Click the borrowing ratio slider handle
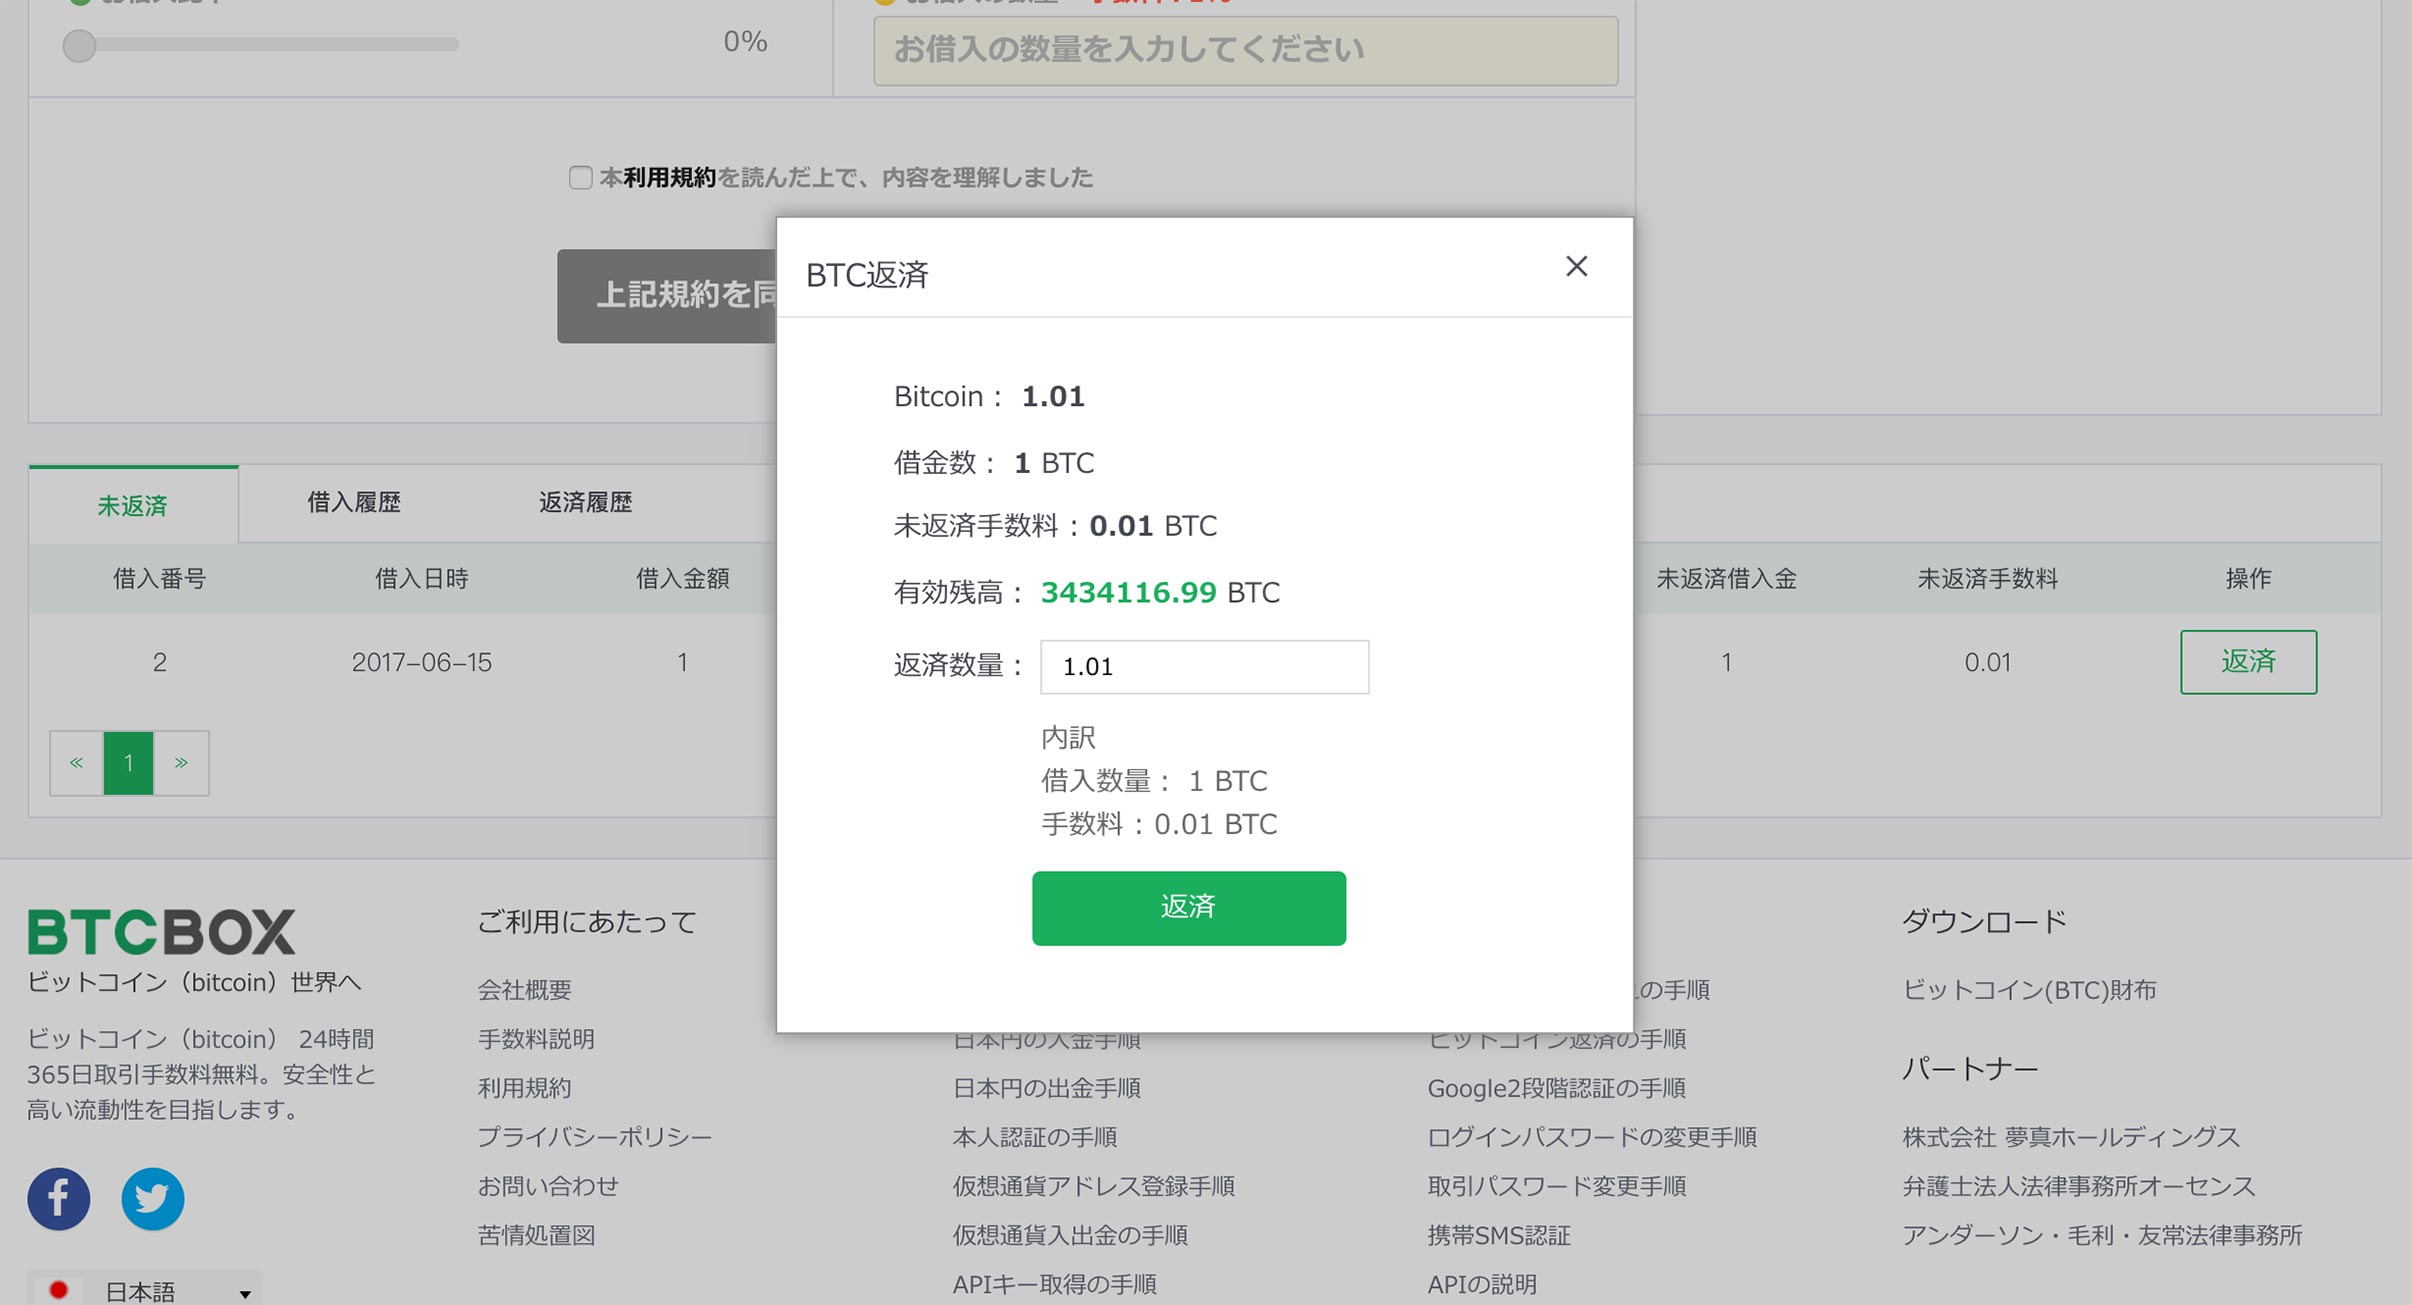Viewport: 2412px width, 1305px height. (79, 45)
